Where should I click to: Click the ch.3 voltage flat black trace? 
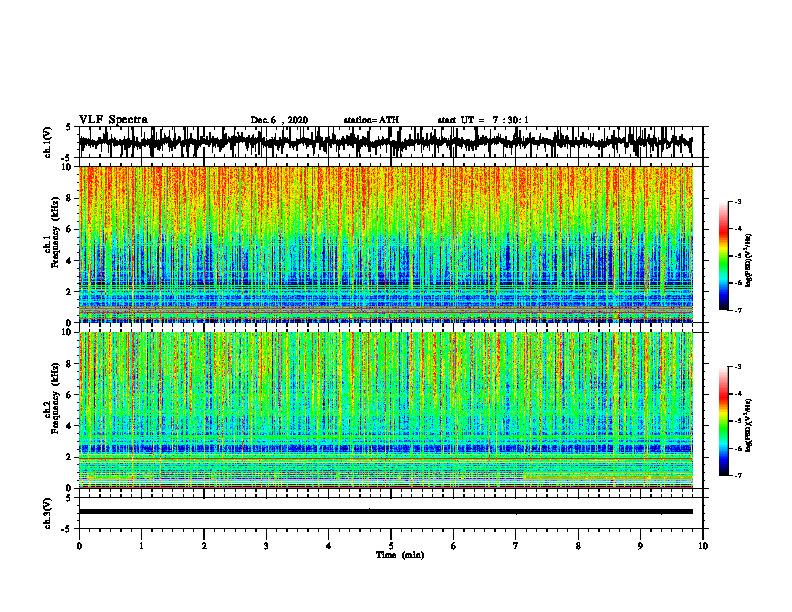pos(385,512)
